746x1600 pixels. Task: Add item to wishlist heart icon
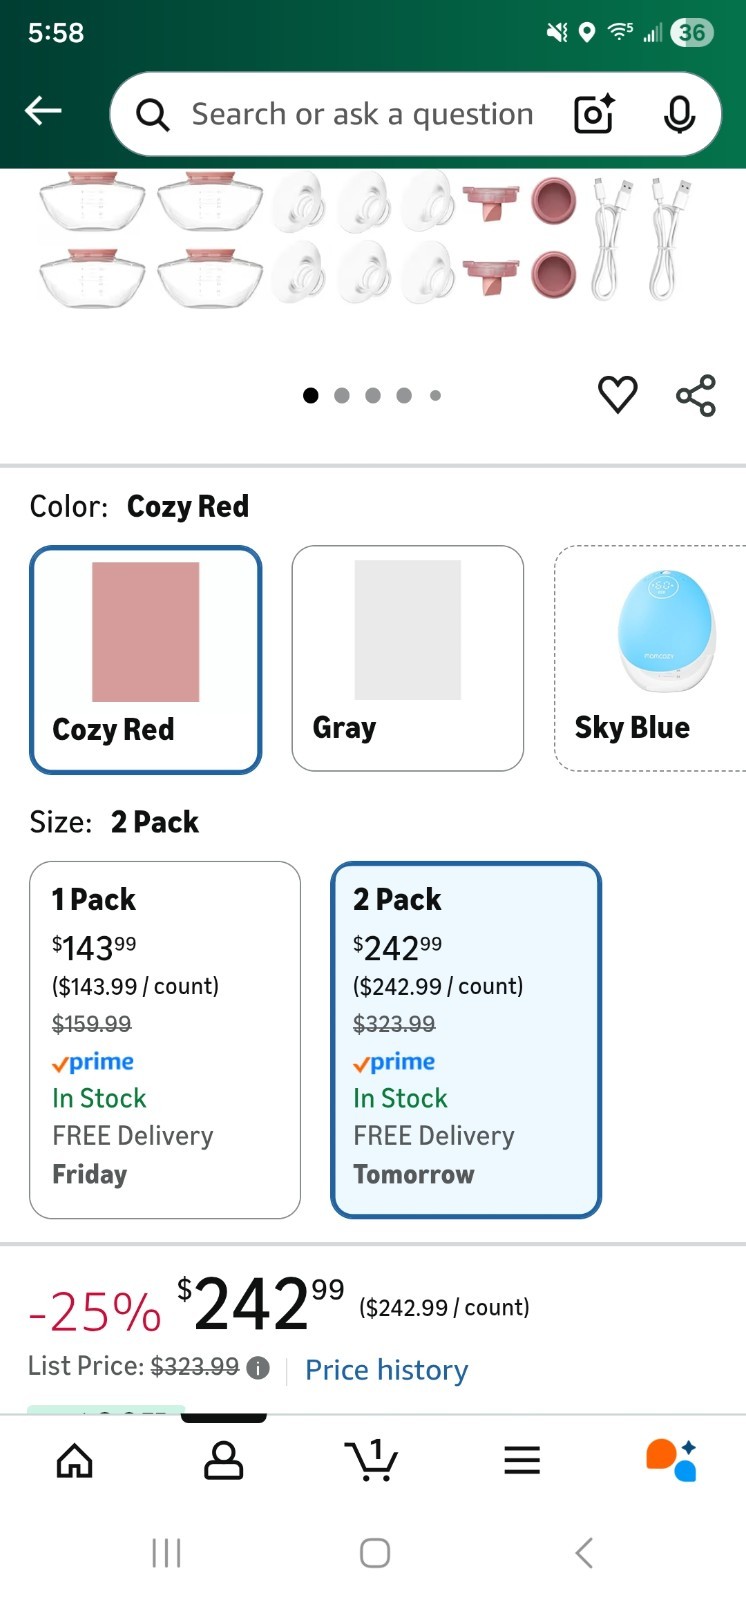[617, 394]
